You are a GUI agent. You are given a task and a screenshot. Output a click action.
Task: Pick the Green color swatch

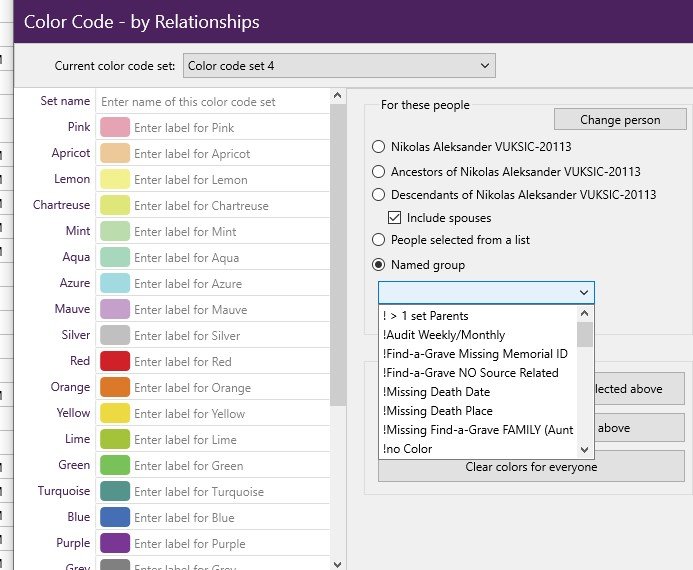coord(115,466)
